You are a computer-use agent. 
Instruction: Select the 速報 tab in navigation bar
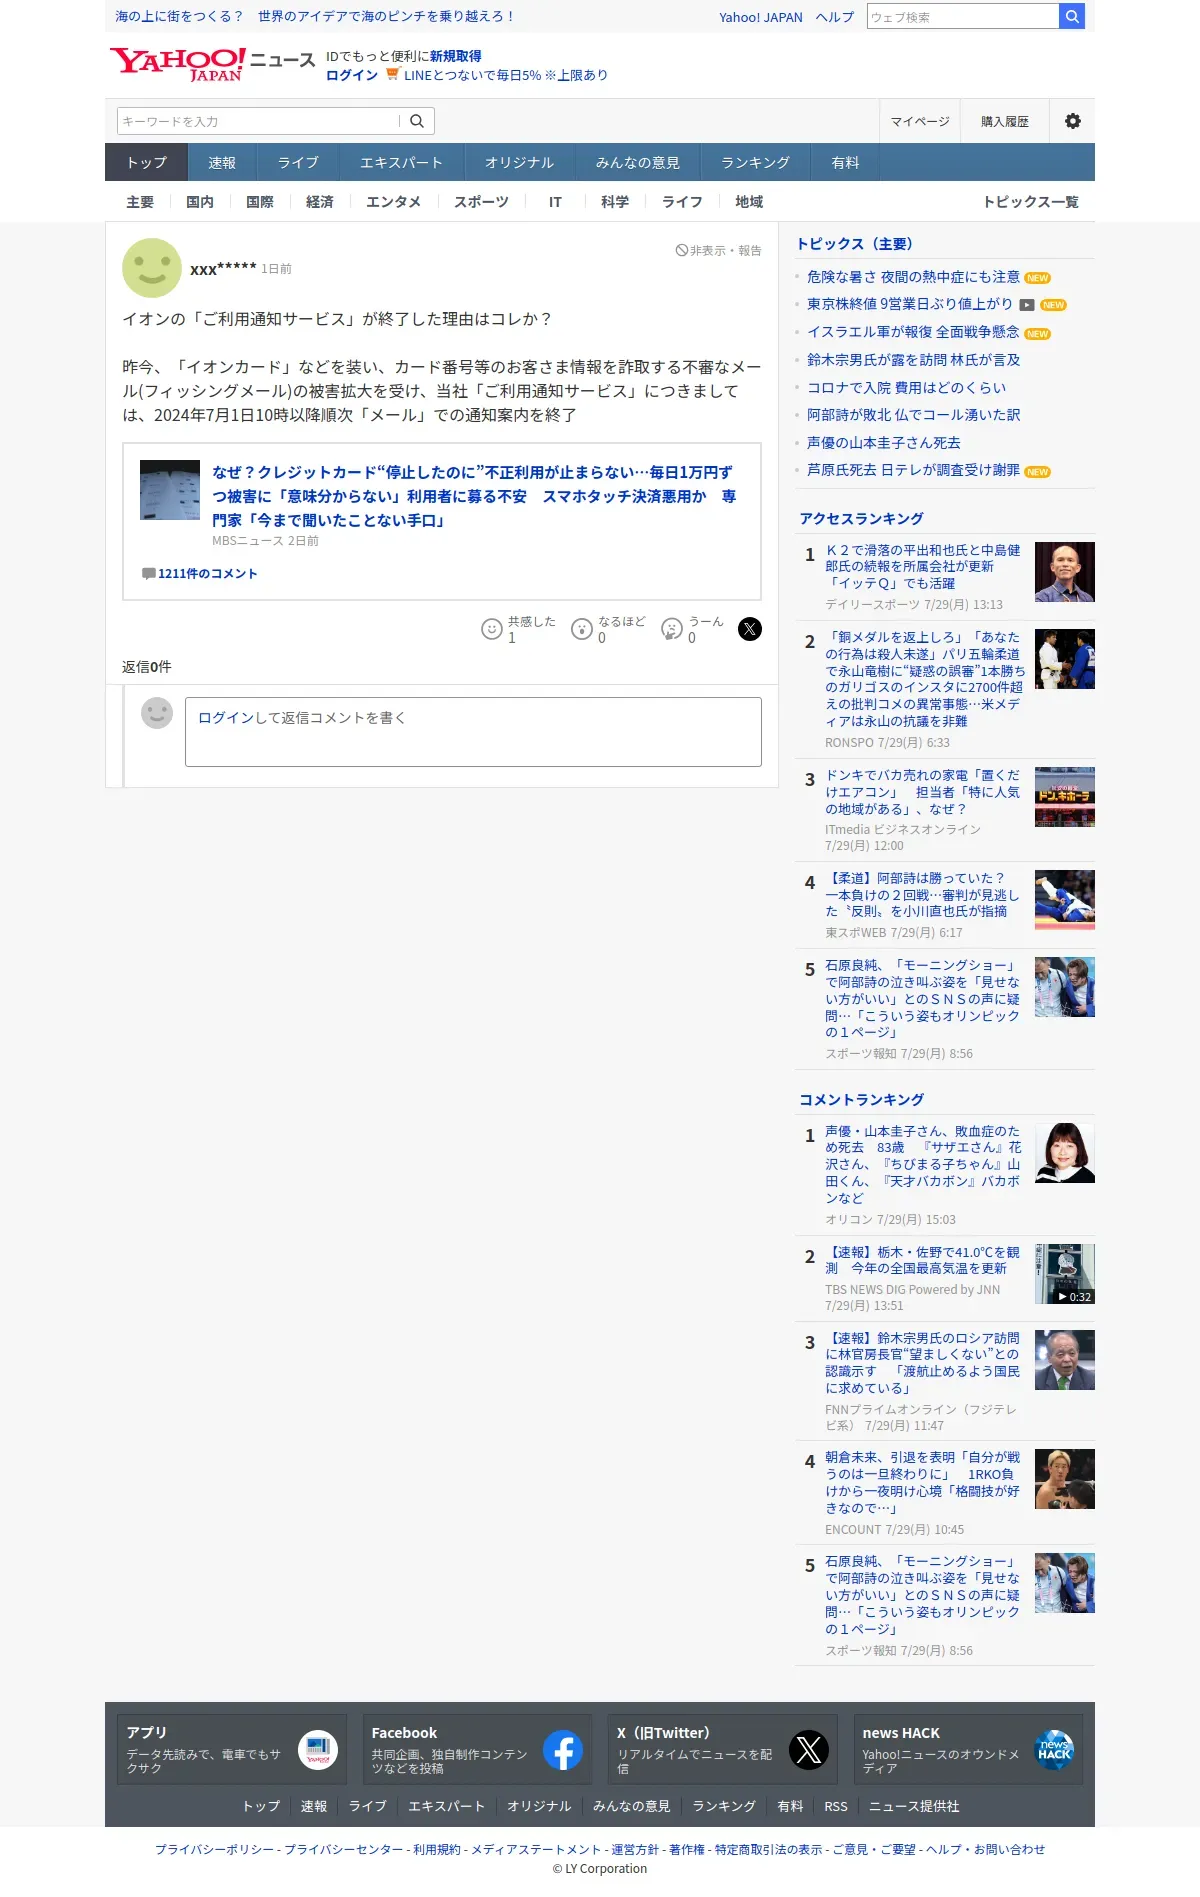[222, 162]
